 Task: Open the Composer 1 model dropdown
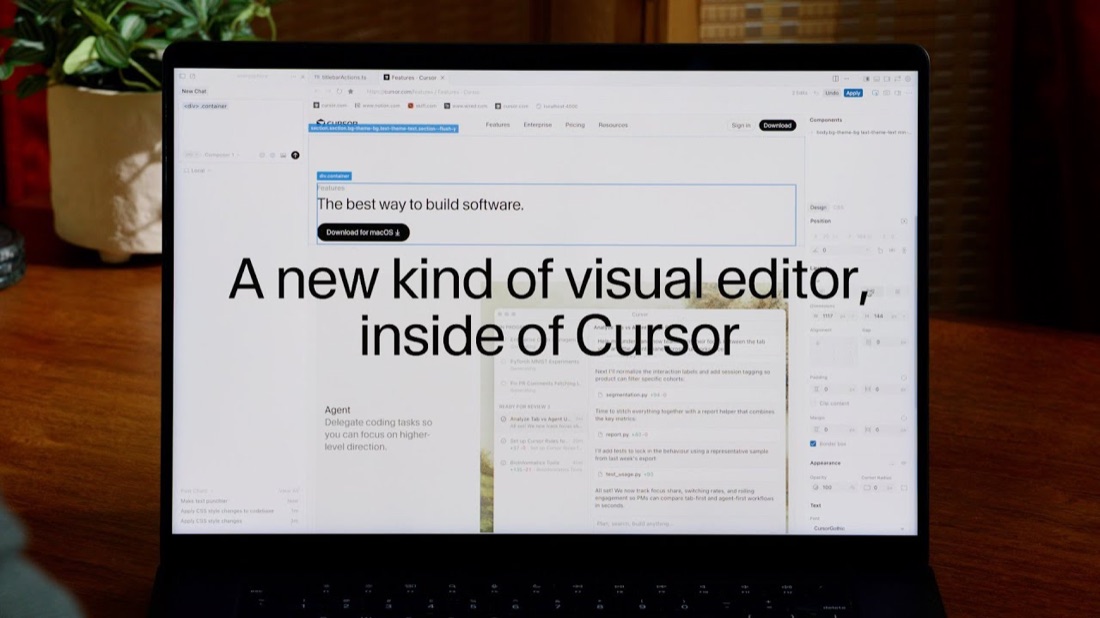222,155
